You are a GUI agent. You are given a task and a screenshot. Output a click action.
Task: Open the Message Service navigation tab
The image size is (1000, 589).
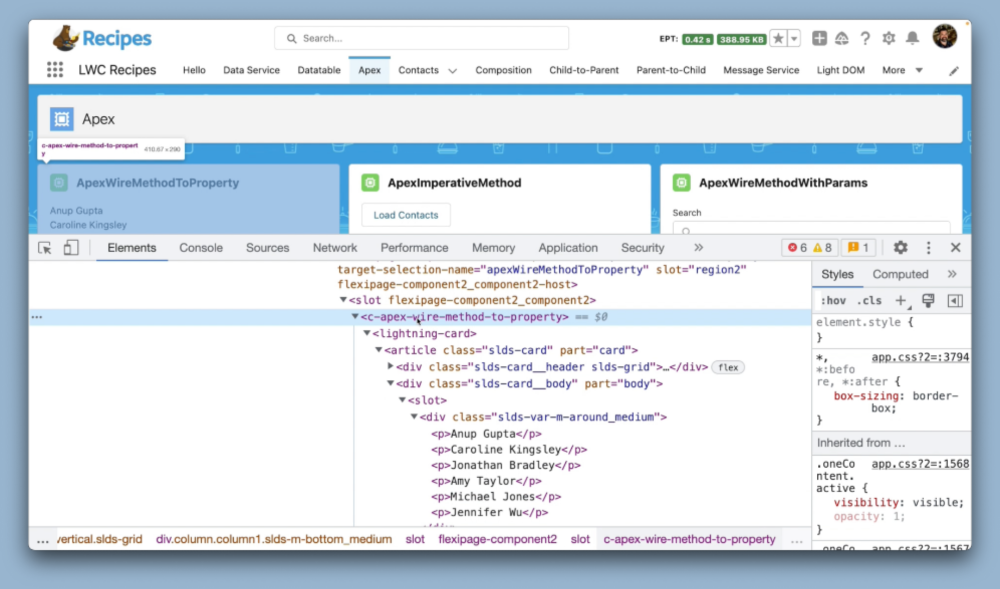[x=761, y=70]
